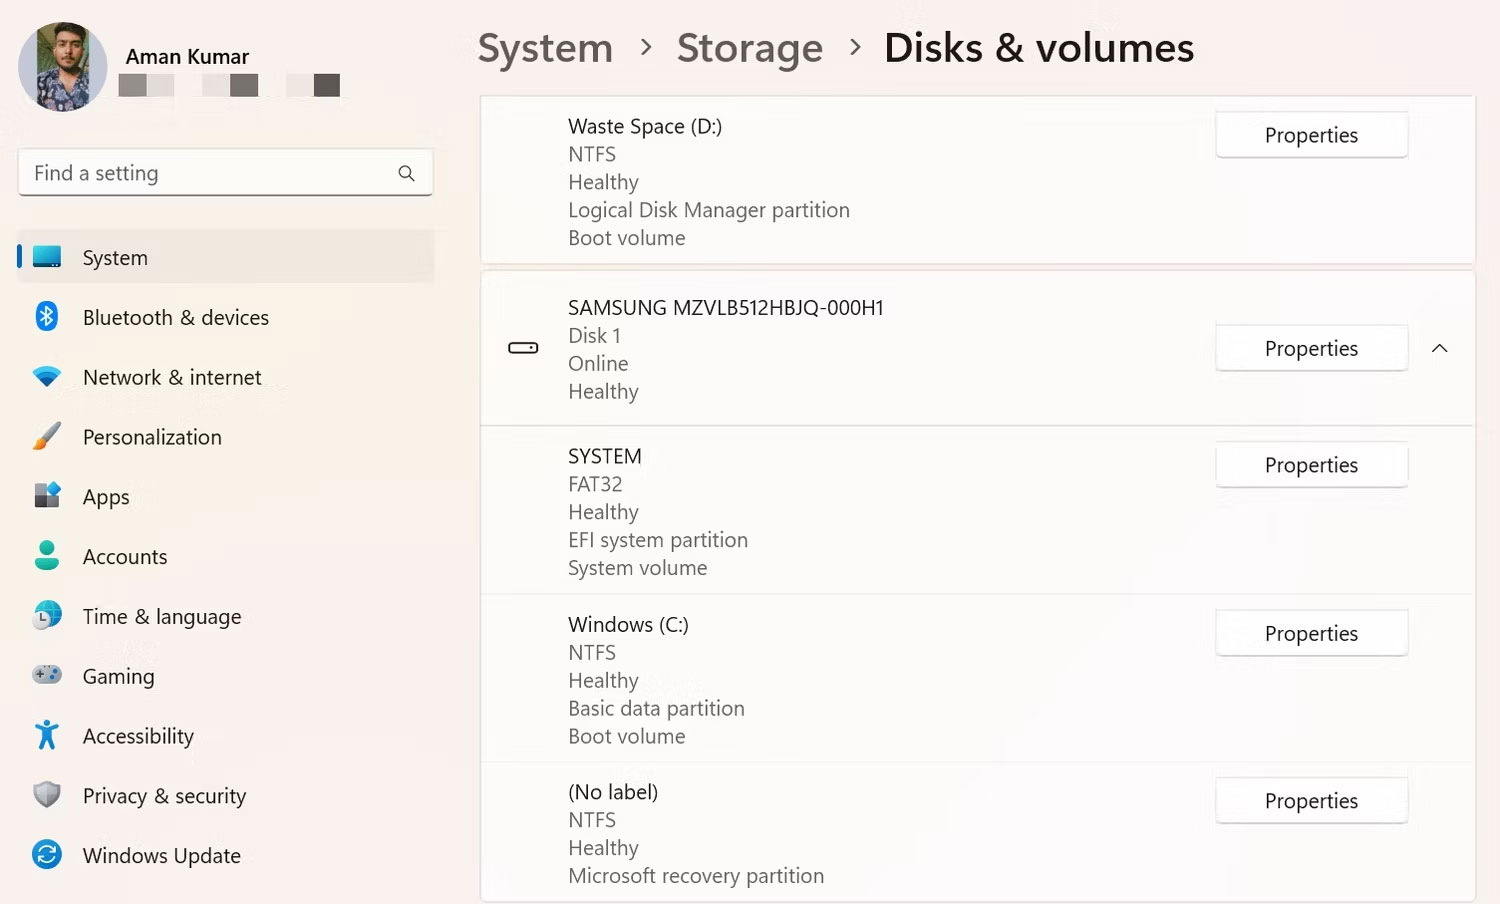Screen dimensions: 1500x904
Task: Click 'System volume' text
Action: pos(637,568)
